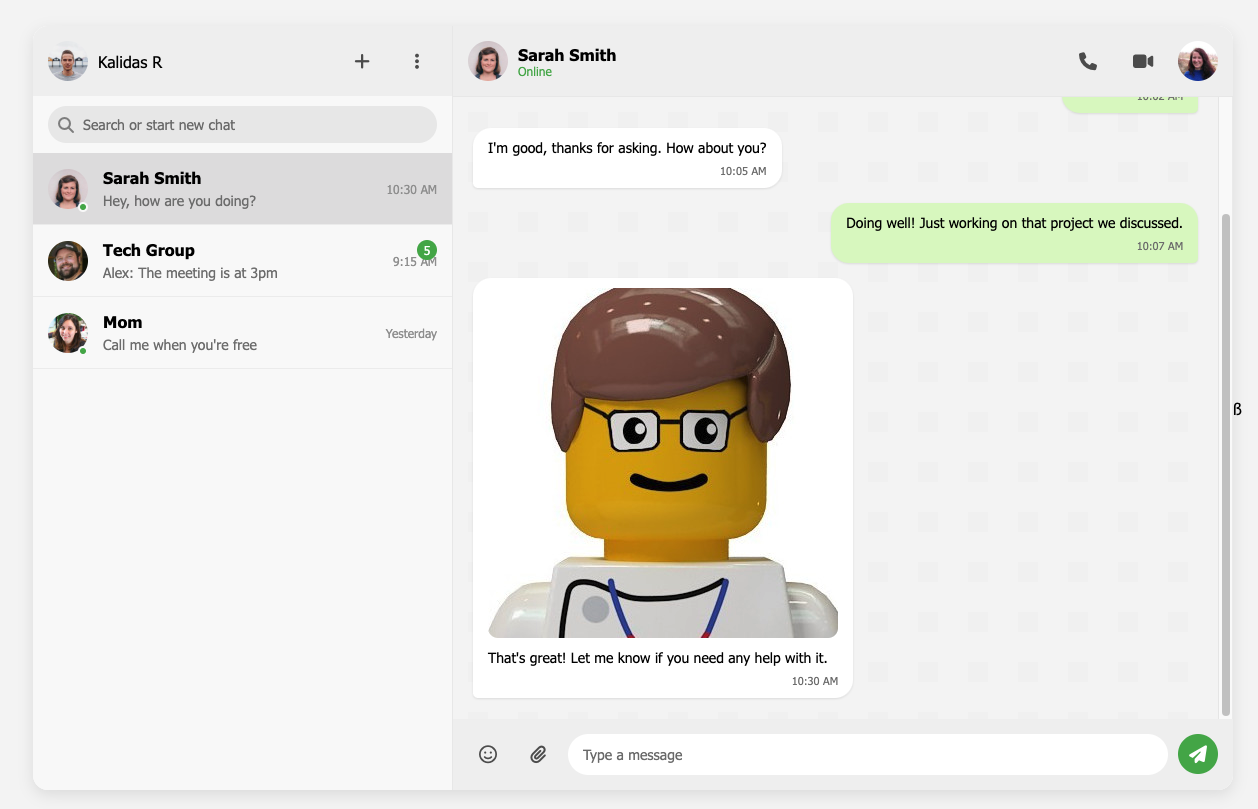This screenshot has width=1258, height=809.
Task: Send the message with green button
Action: 1198,754
